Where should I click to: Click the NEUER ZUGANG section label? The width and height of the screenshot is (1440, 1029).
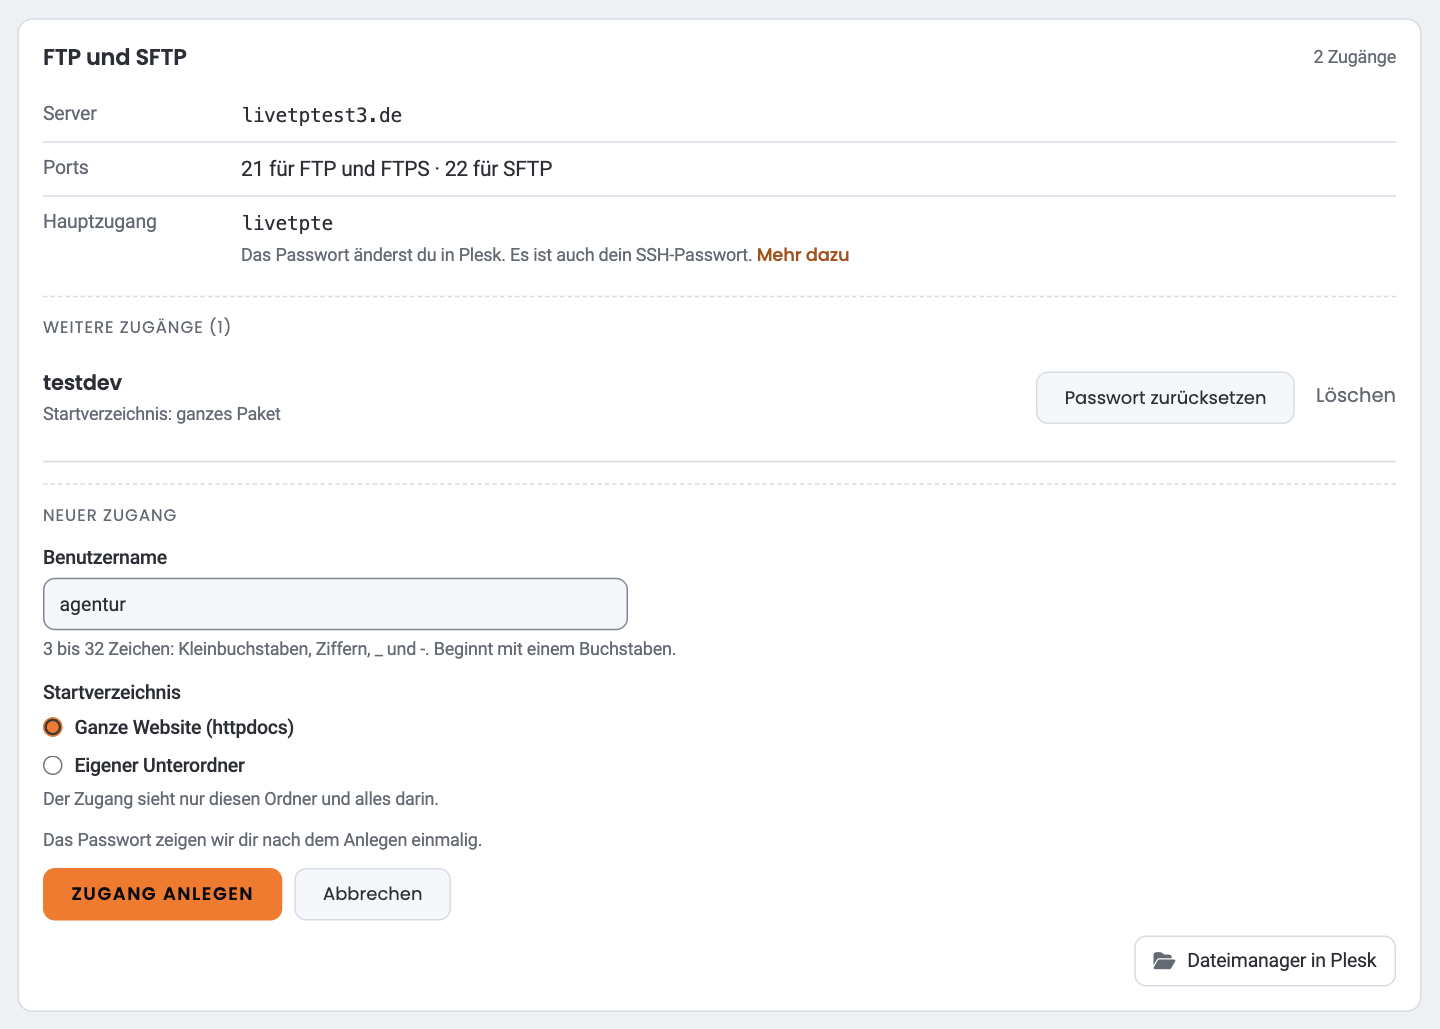tap(110, 516)
